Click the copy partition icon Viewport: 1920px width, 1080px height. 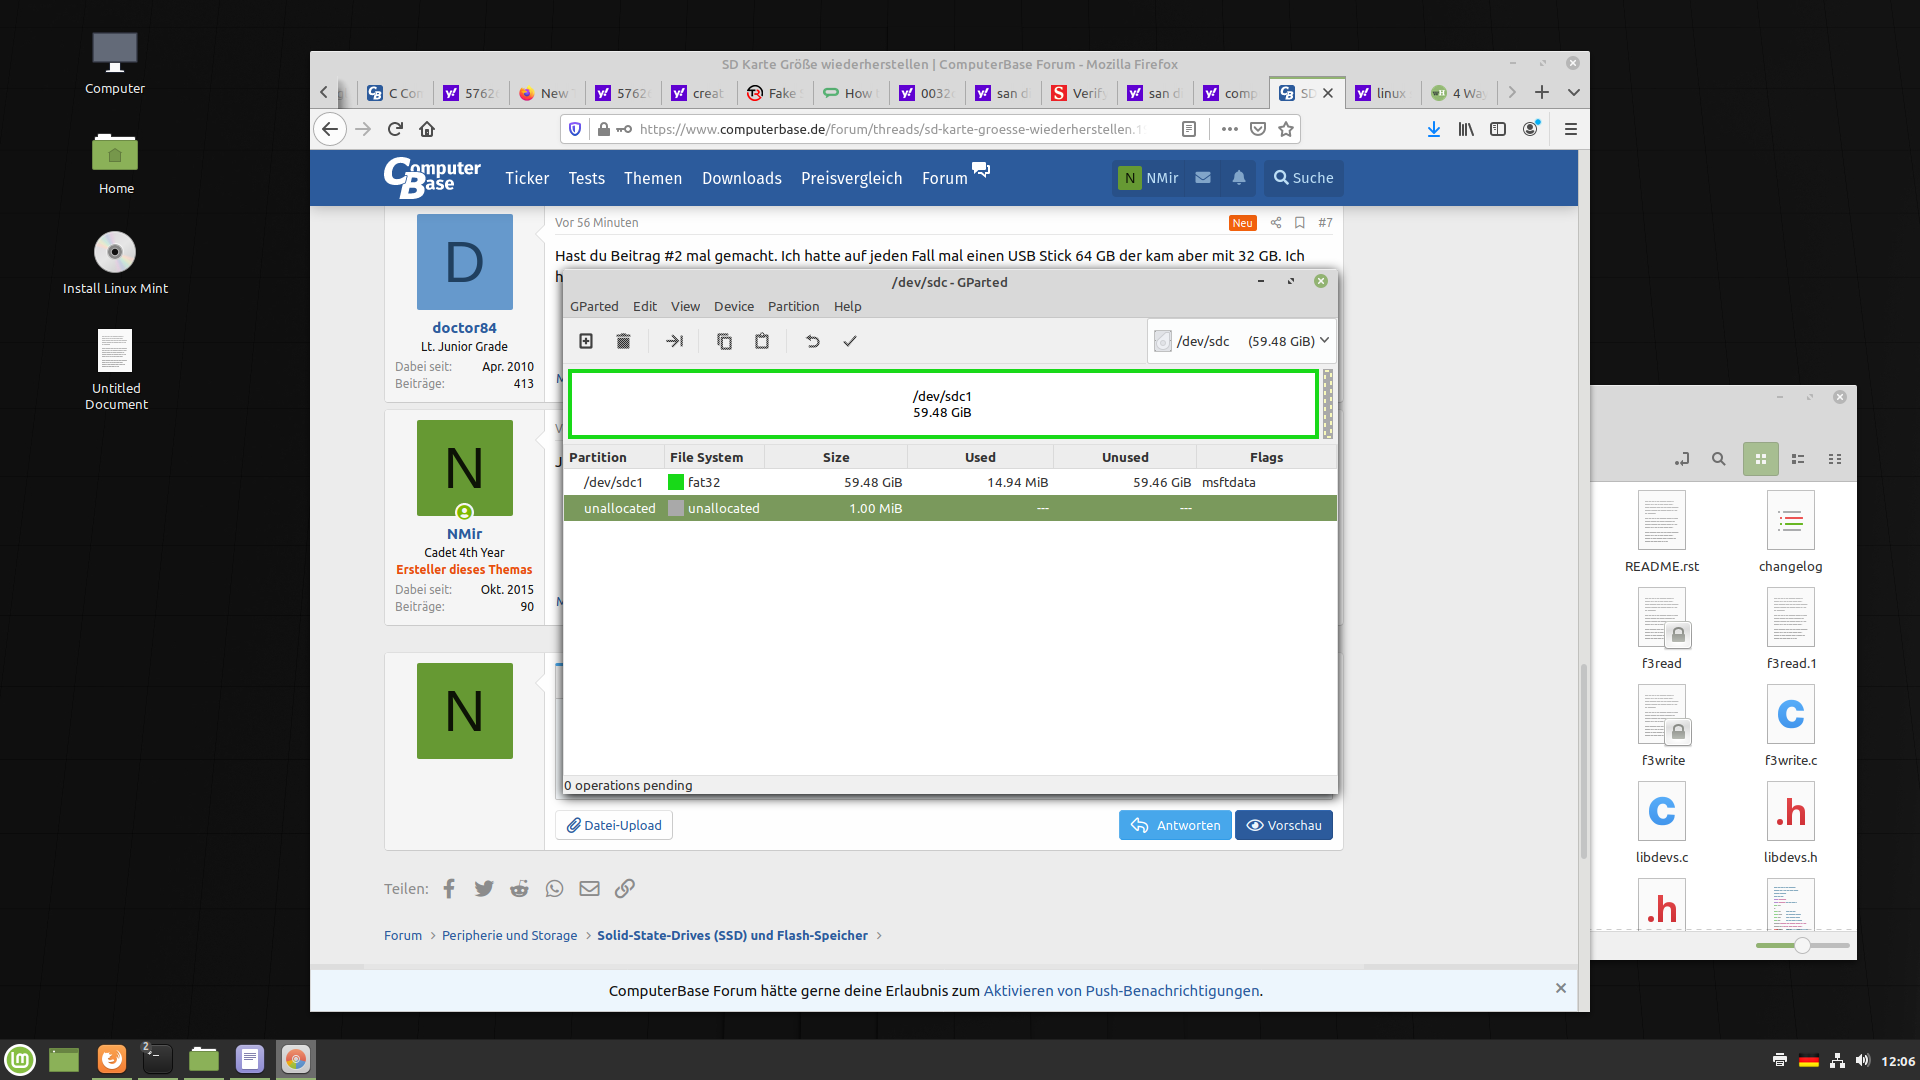pyautogui.click(x=724, y=341)
